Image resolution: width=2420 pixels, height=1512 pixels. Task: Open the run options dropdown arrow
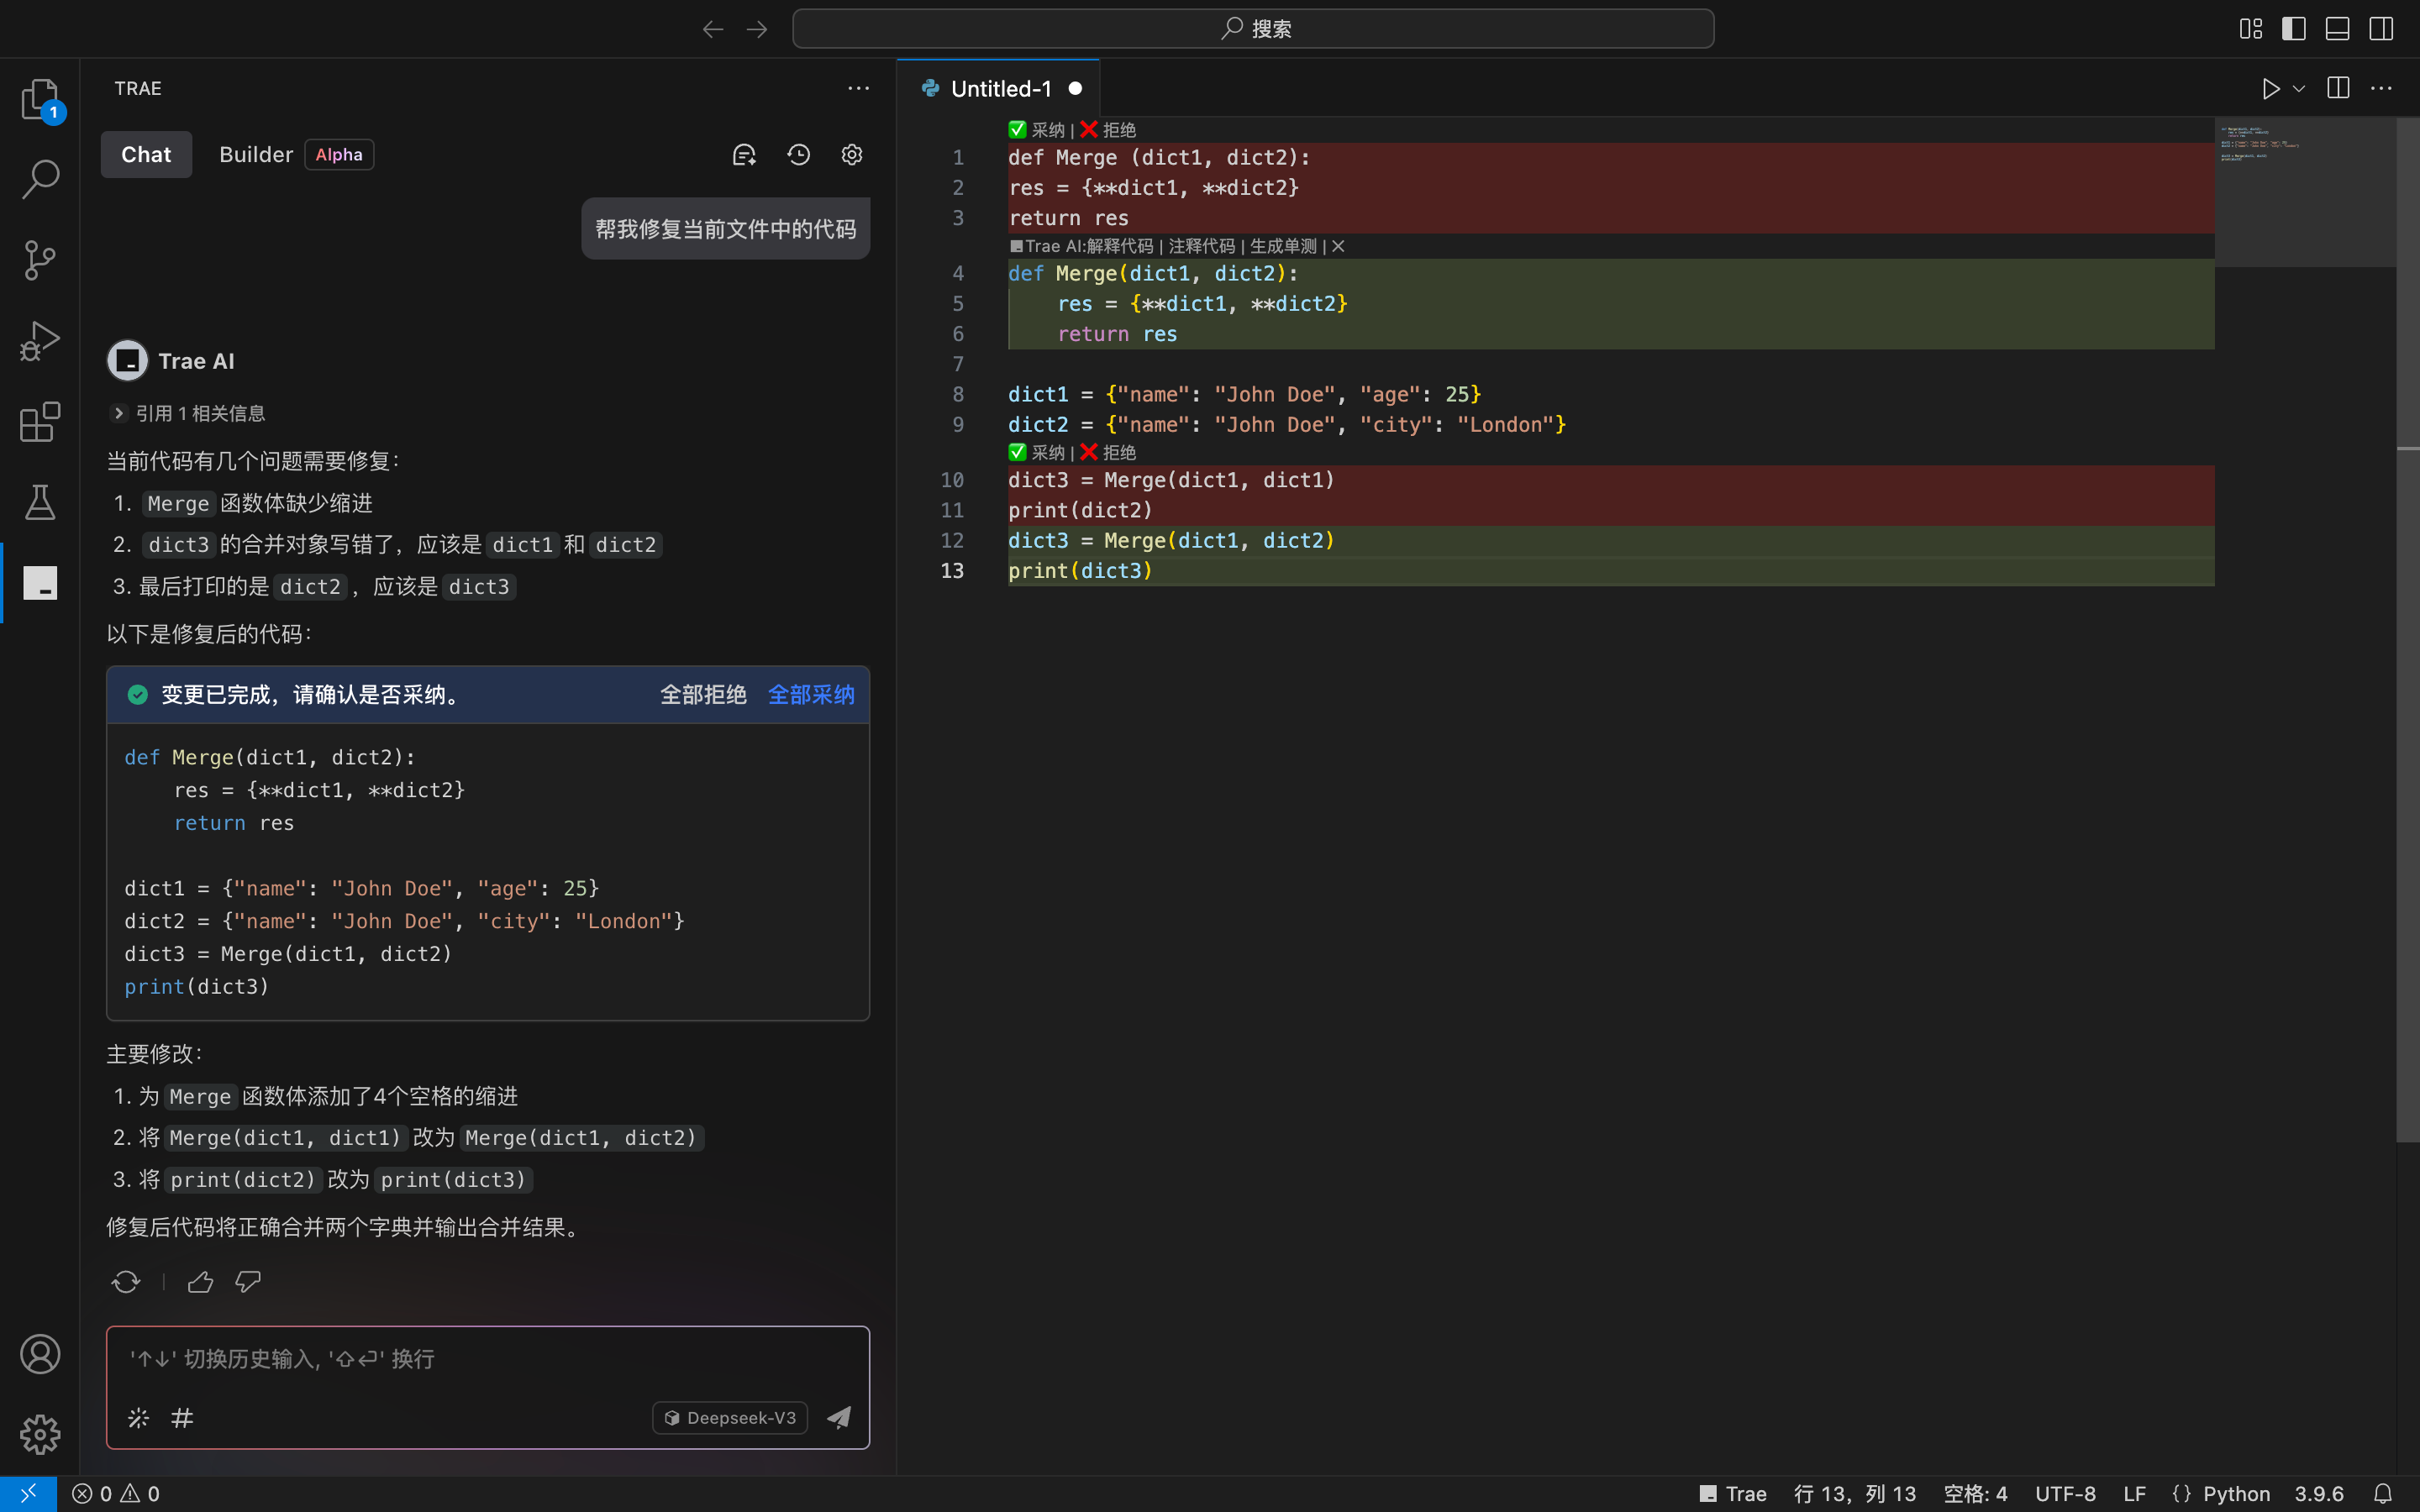coord(2299,89)
